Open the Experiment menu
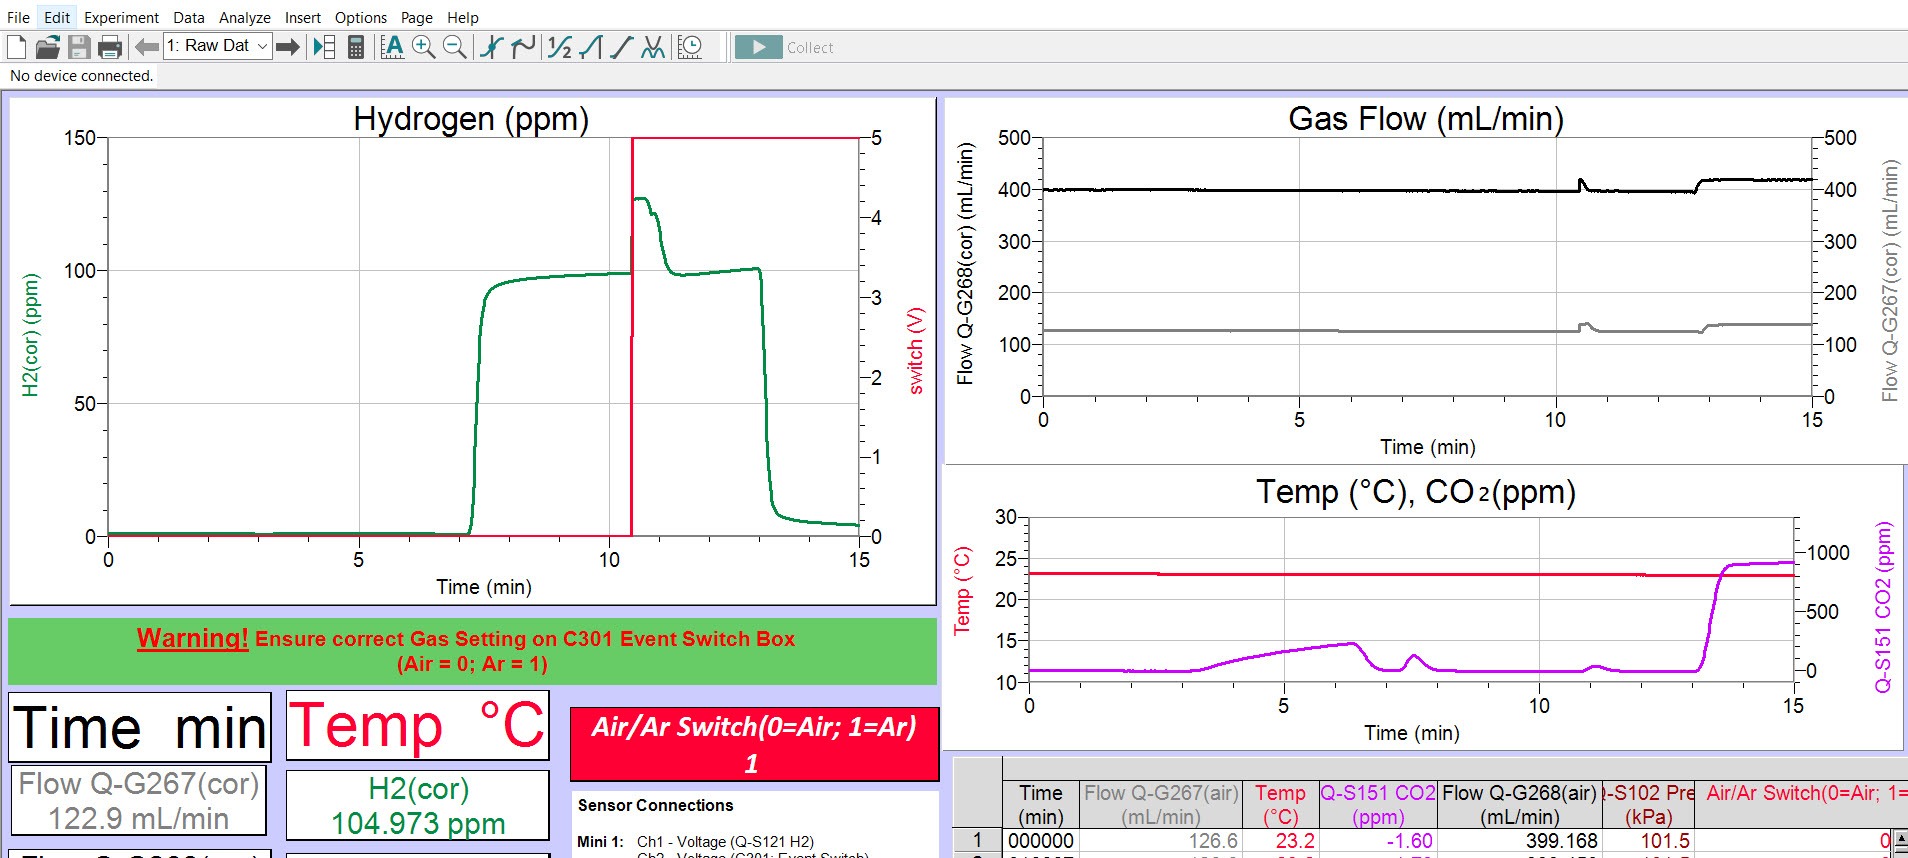Screen dimensions: 1908x858 [x=121, y=17]
